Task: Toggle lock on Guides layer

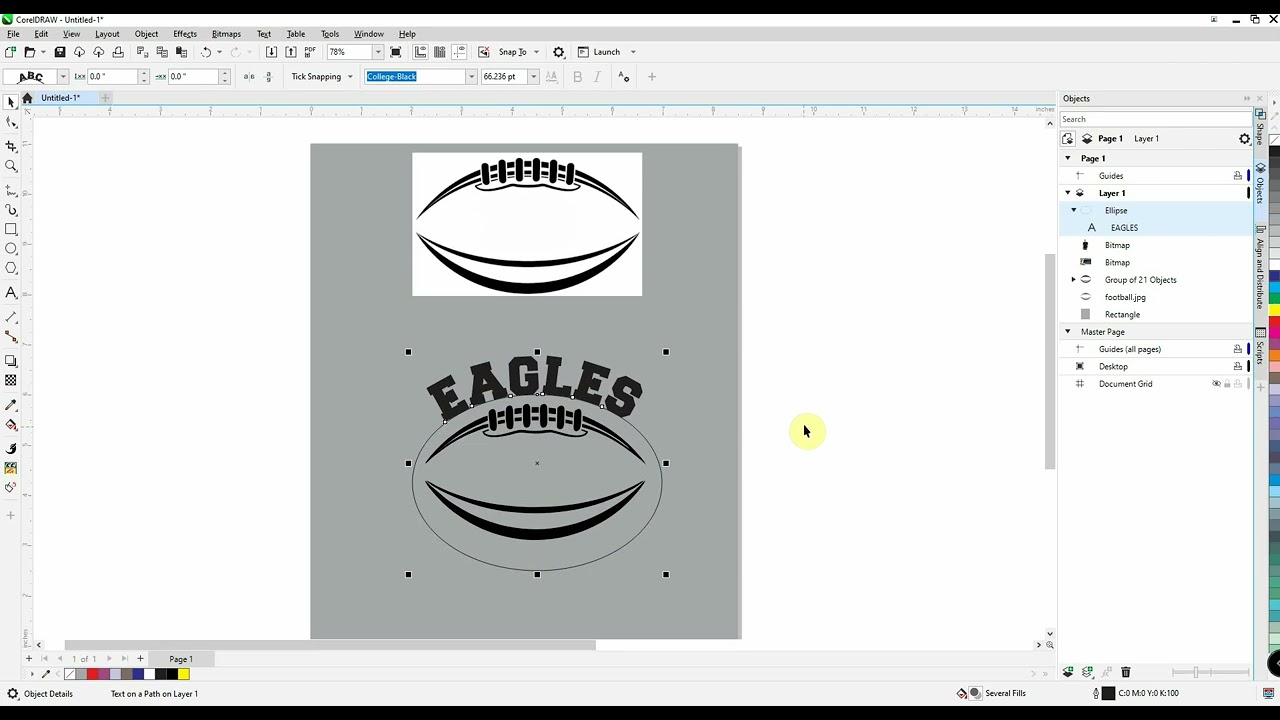Action: click(1237, 176)
